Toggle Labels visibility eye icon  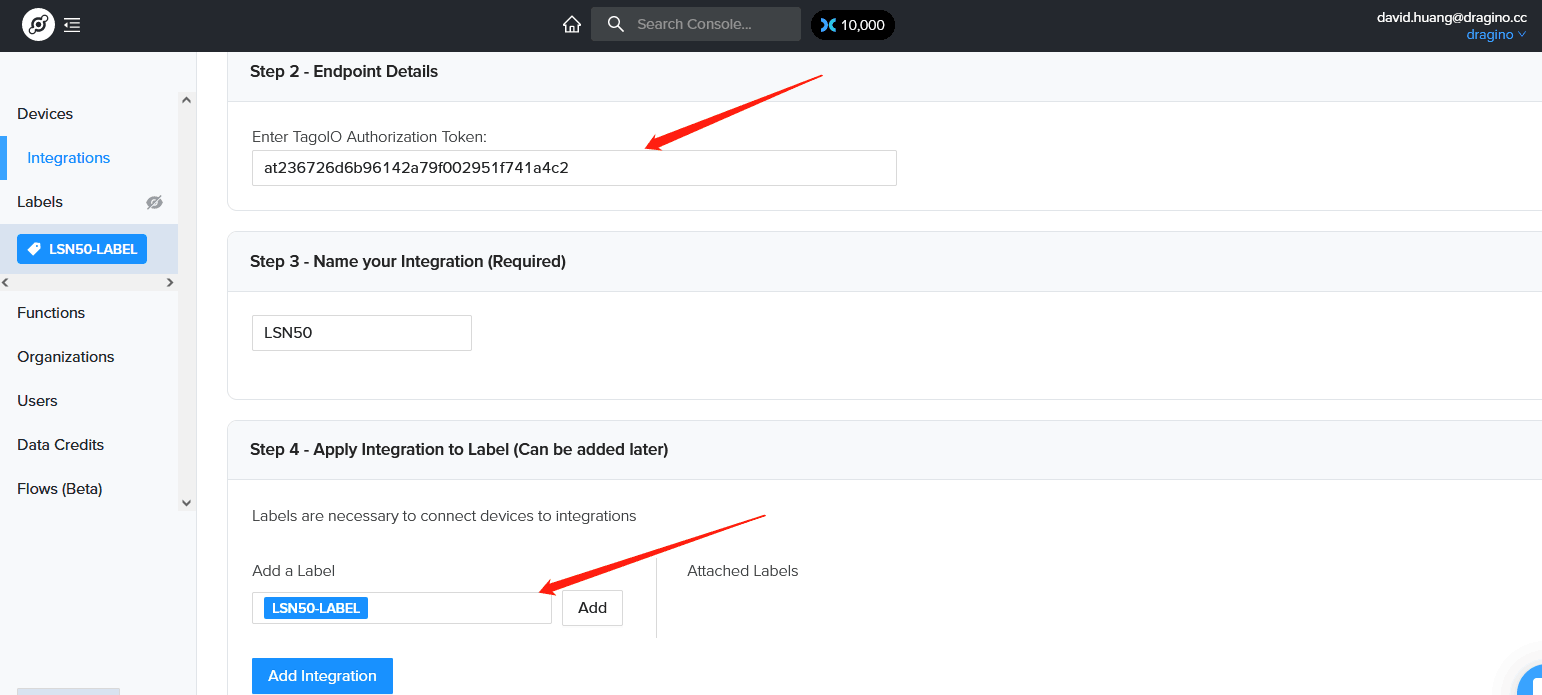click(x=154, y=202)
